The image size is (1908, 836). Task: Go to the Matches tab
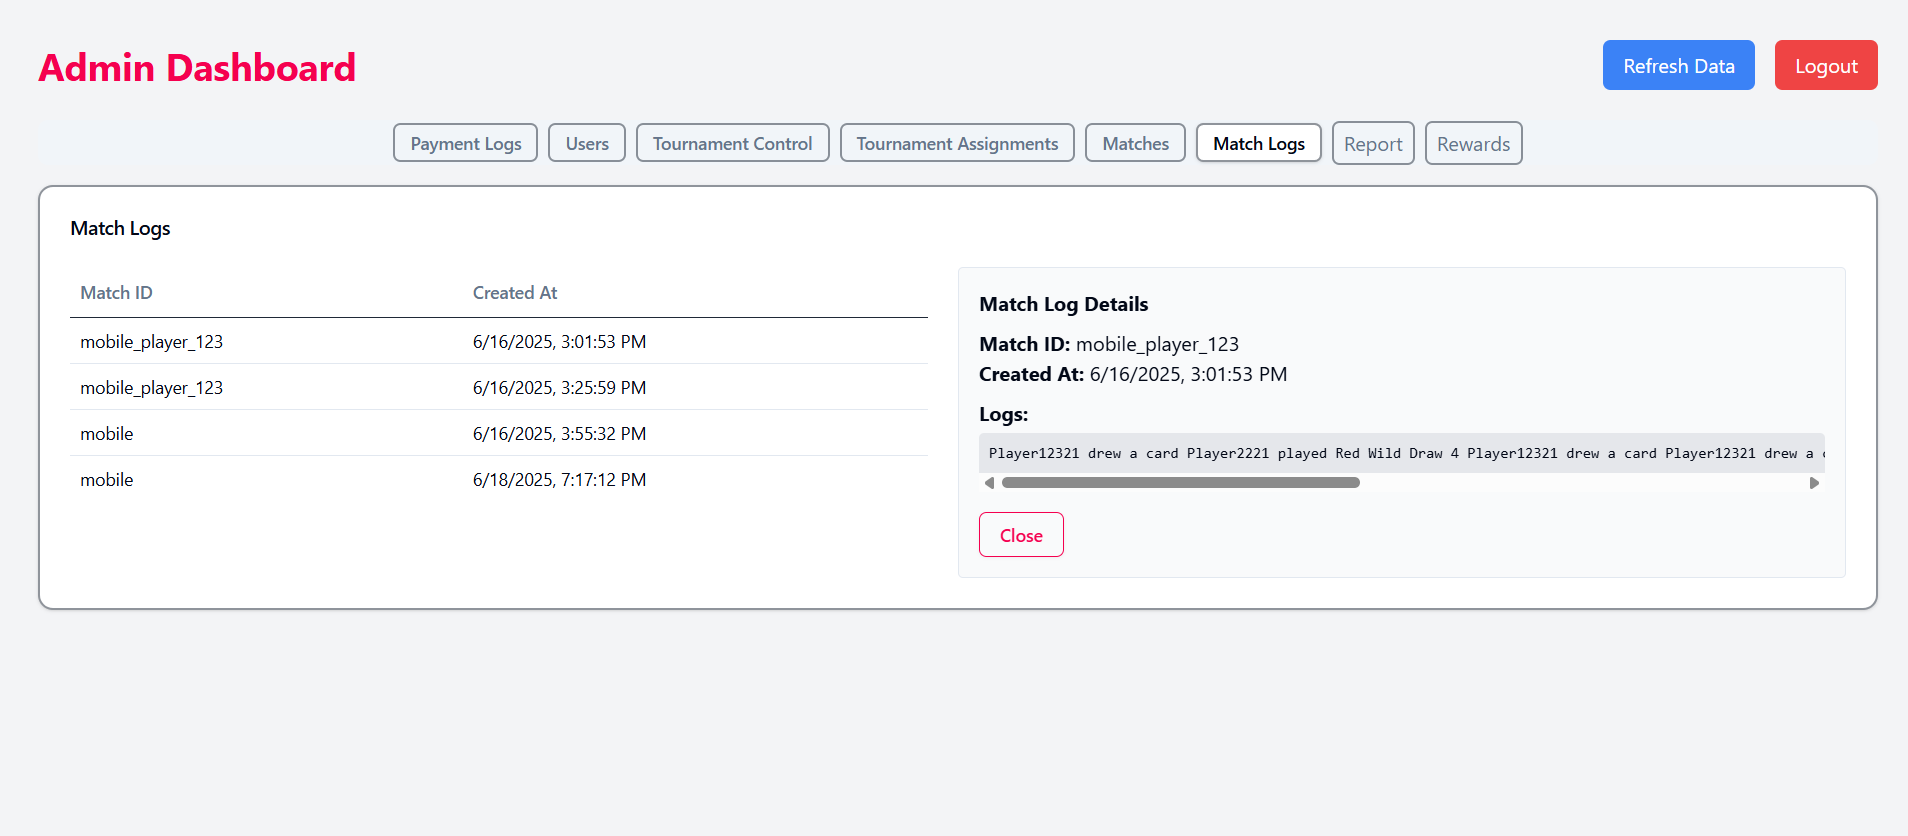tap(1136, 143)
